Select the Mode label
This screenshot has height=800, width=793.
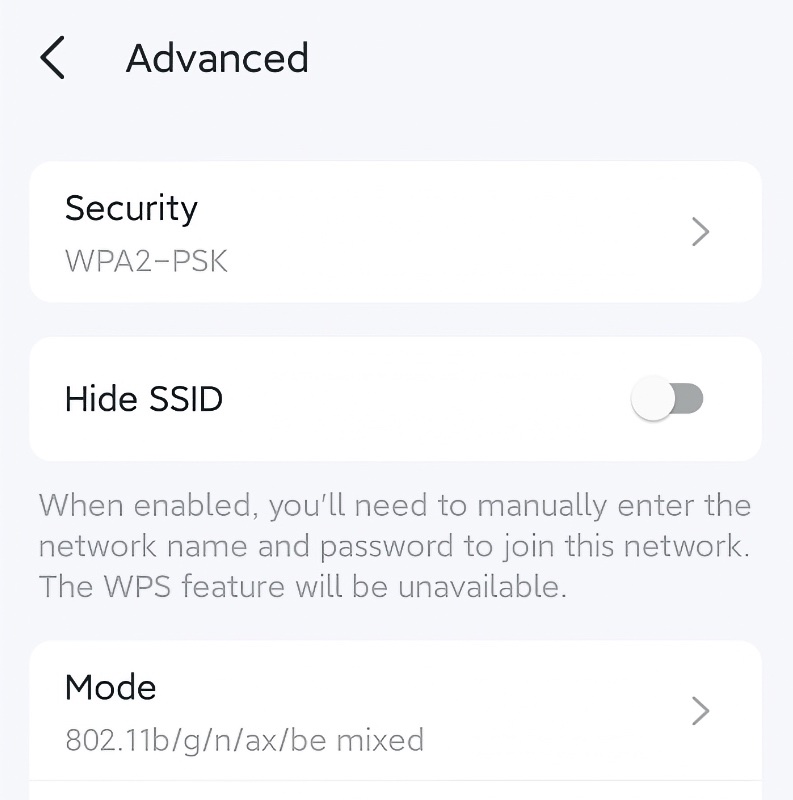(110, 687)
